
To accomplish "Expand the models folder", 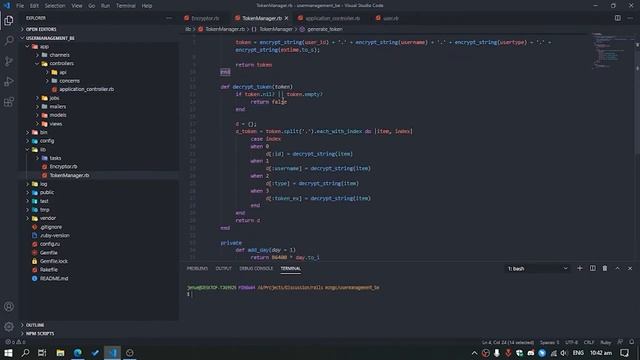I will (58, 115).
